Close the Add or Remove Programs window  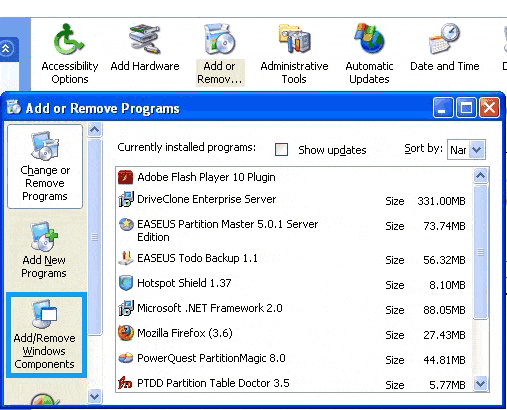(489, 108)
